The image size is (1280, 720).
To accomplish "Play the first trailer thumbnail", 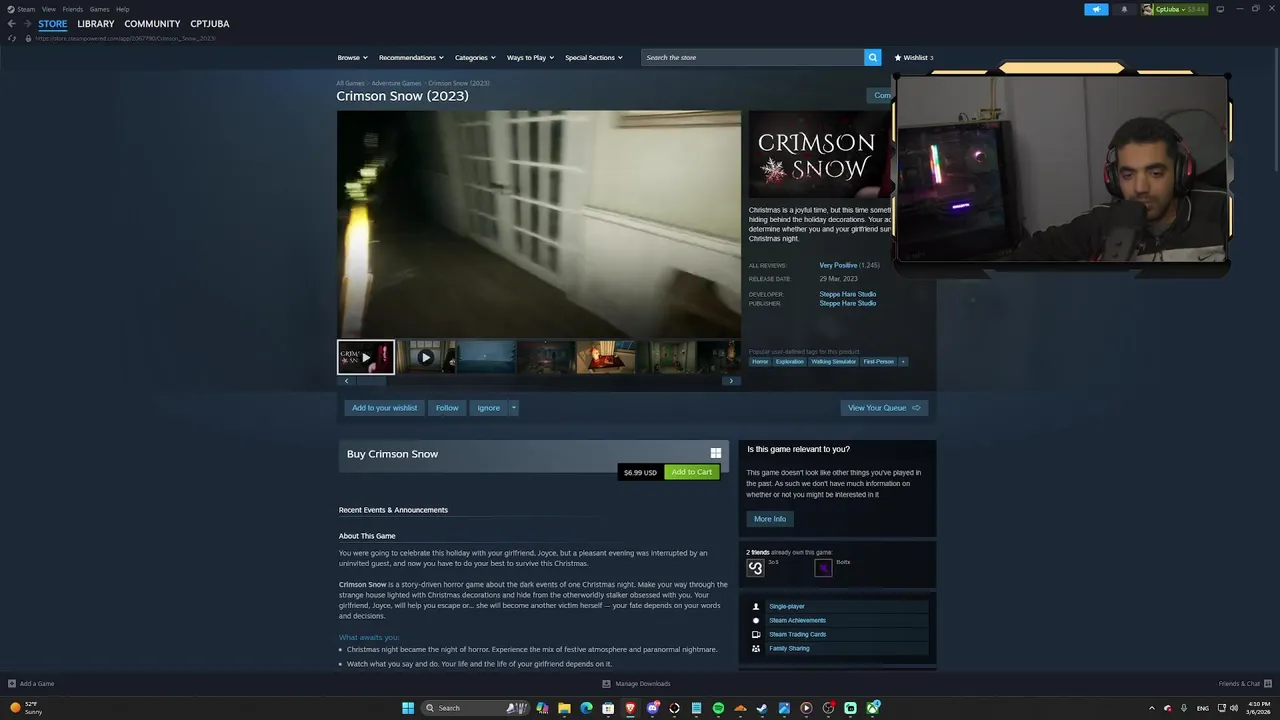I will coord(366,357).
